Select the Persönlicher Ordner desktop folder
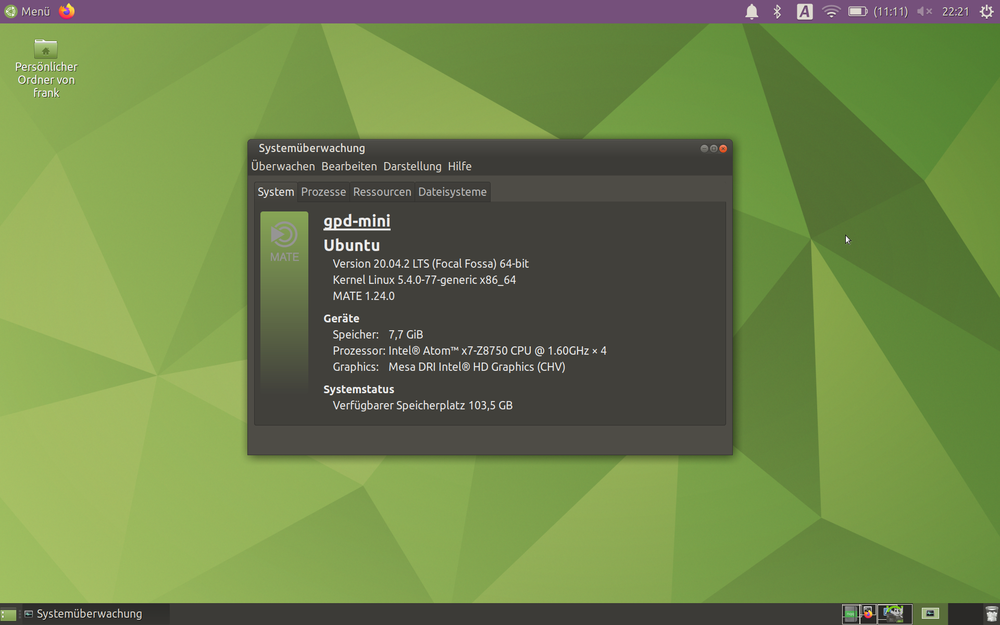The image size is (1000, 625). (x=46, y=49)
